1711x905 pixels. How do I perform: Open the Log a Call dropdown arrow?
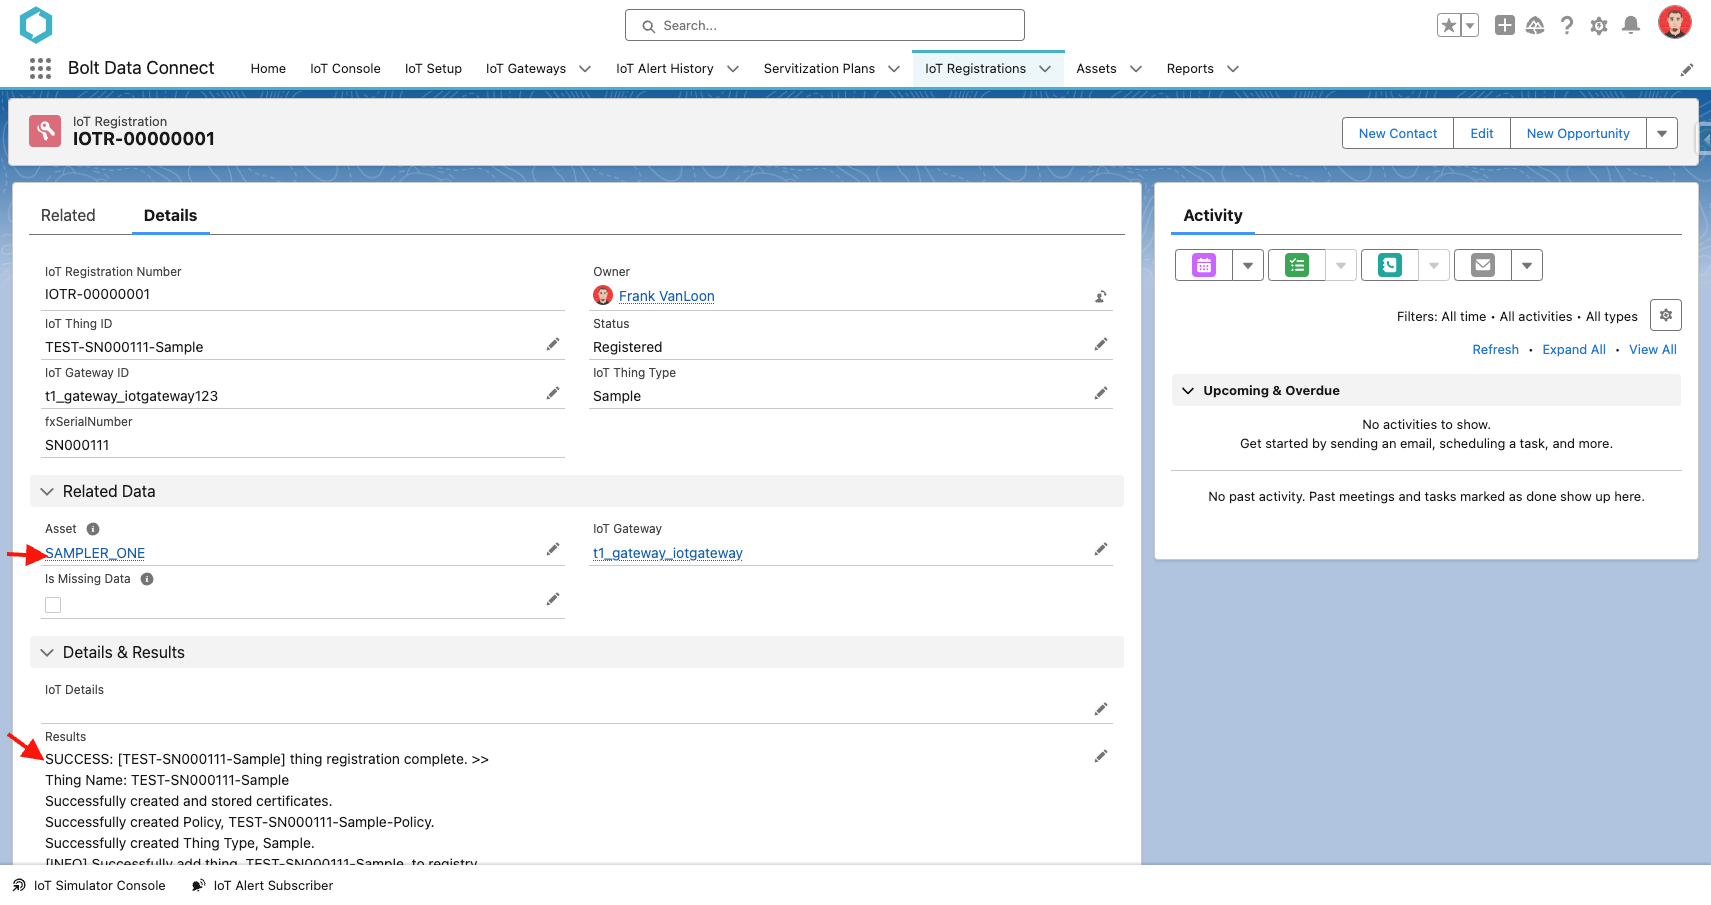point(1434,265)
